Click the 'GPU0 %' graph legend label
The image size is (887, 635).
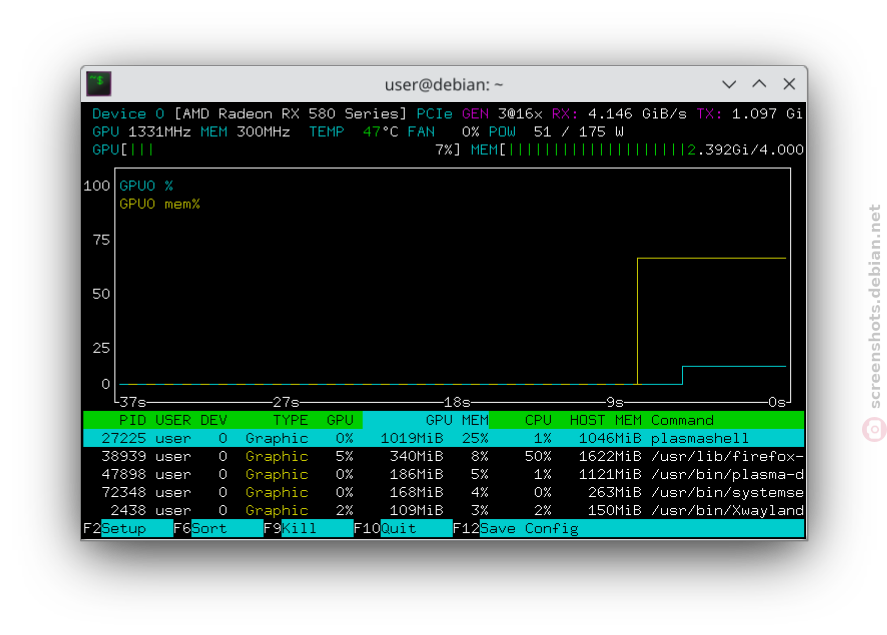point(146,185)
